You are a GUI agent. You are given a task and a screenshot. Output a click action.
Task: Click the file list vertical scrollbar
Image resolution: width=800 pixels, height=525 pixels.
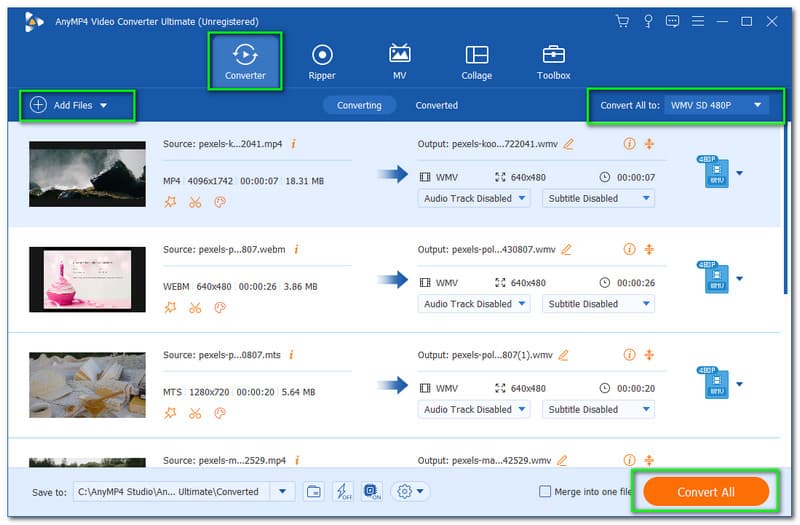(786, 208)
